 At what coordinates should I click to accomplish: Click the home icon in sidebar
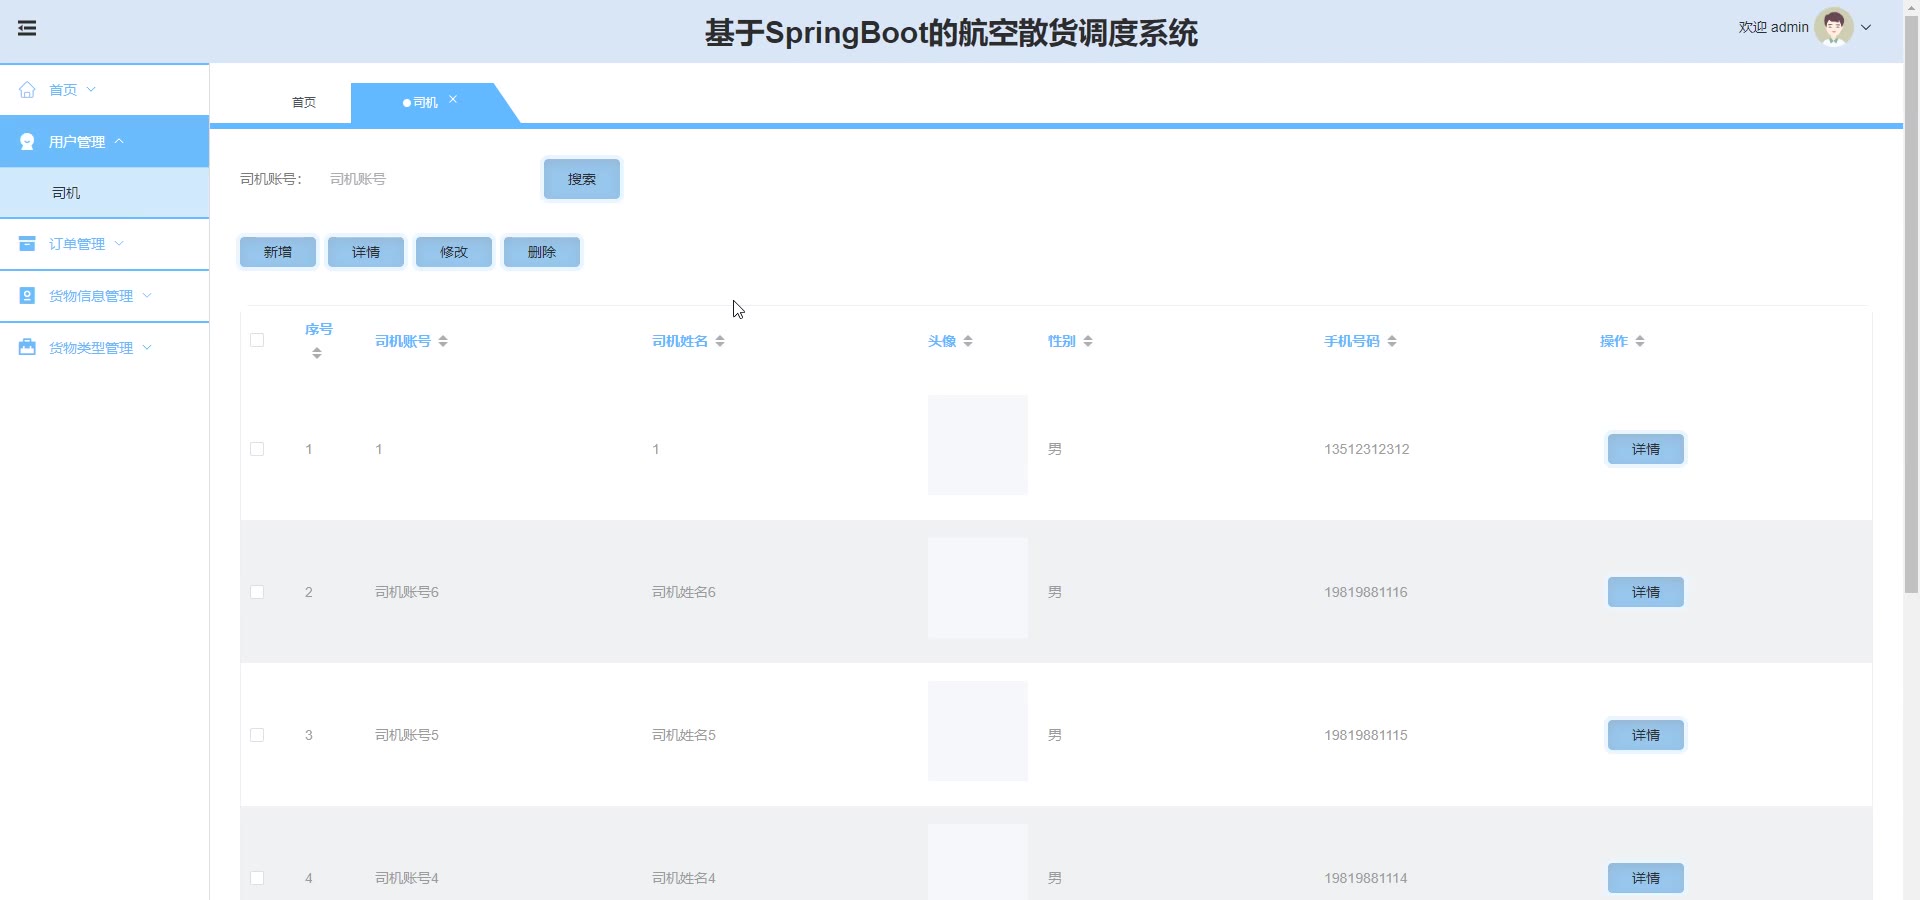click(x=27, y=90)
